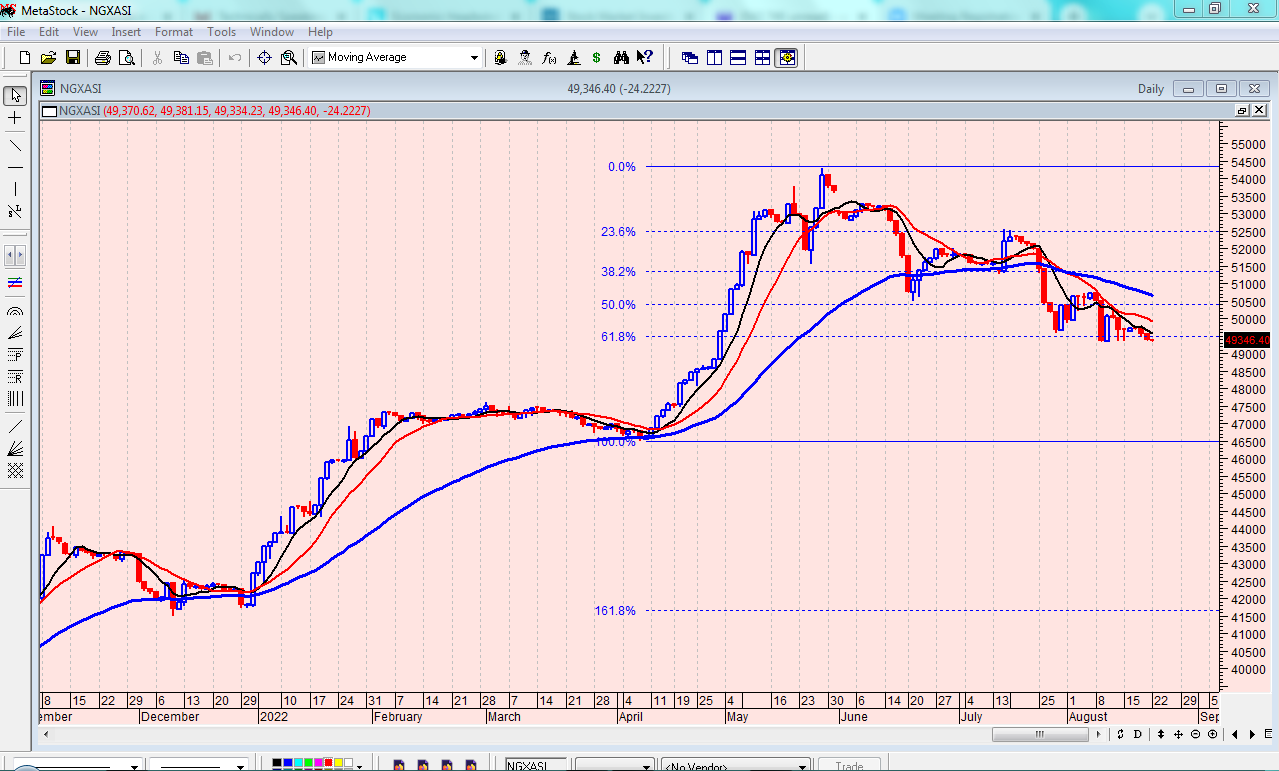Click the Trade button
Viewport: 1279px width, 771px height.
[849, 766]
